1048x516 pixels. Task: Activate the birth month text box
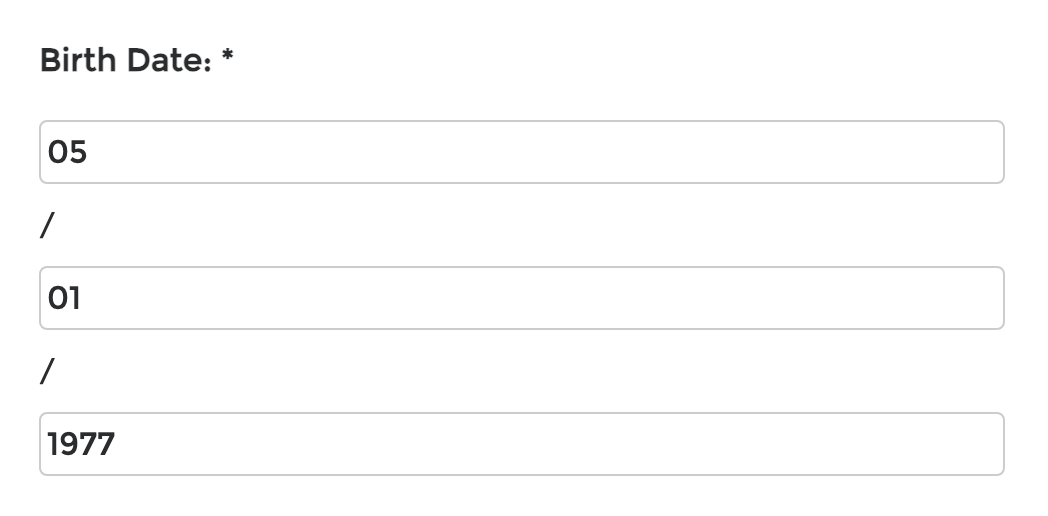(522, 152)
